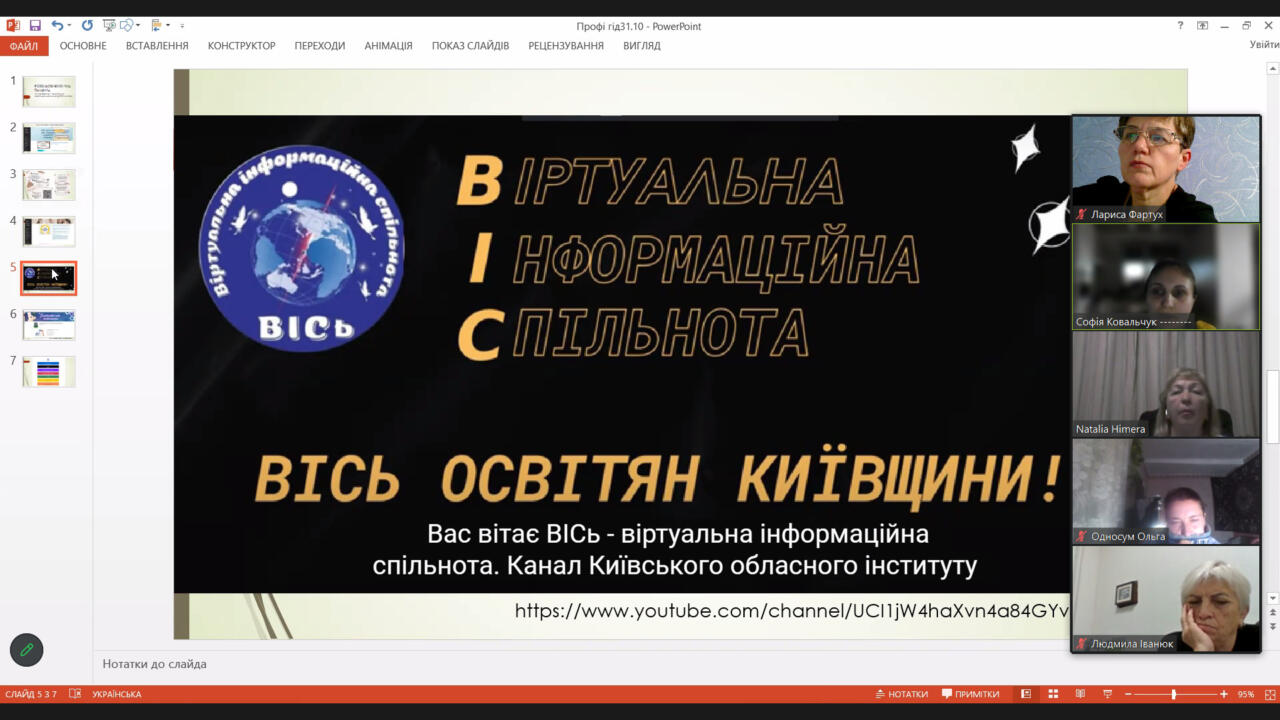Click the YouTube channel link on slide
Screen dimensions: 1280x720
pyautogui.click(x=792, y=611)
